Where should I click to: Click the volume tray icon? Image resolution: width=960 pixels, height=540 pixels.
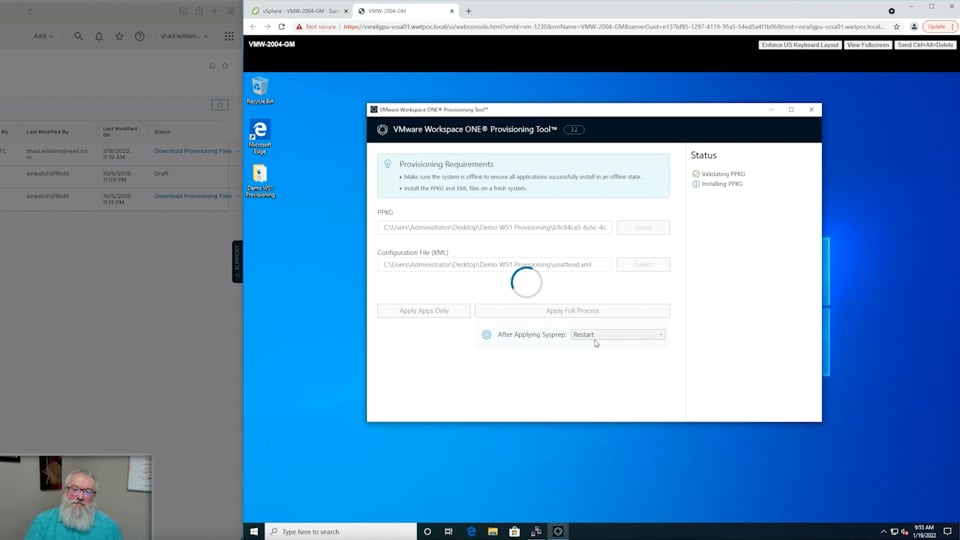904,531
